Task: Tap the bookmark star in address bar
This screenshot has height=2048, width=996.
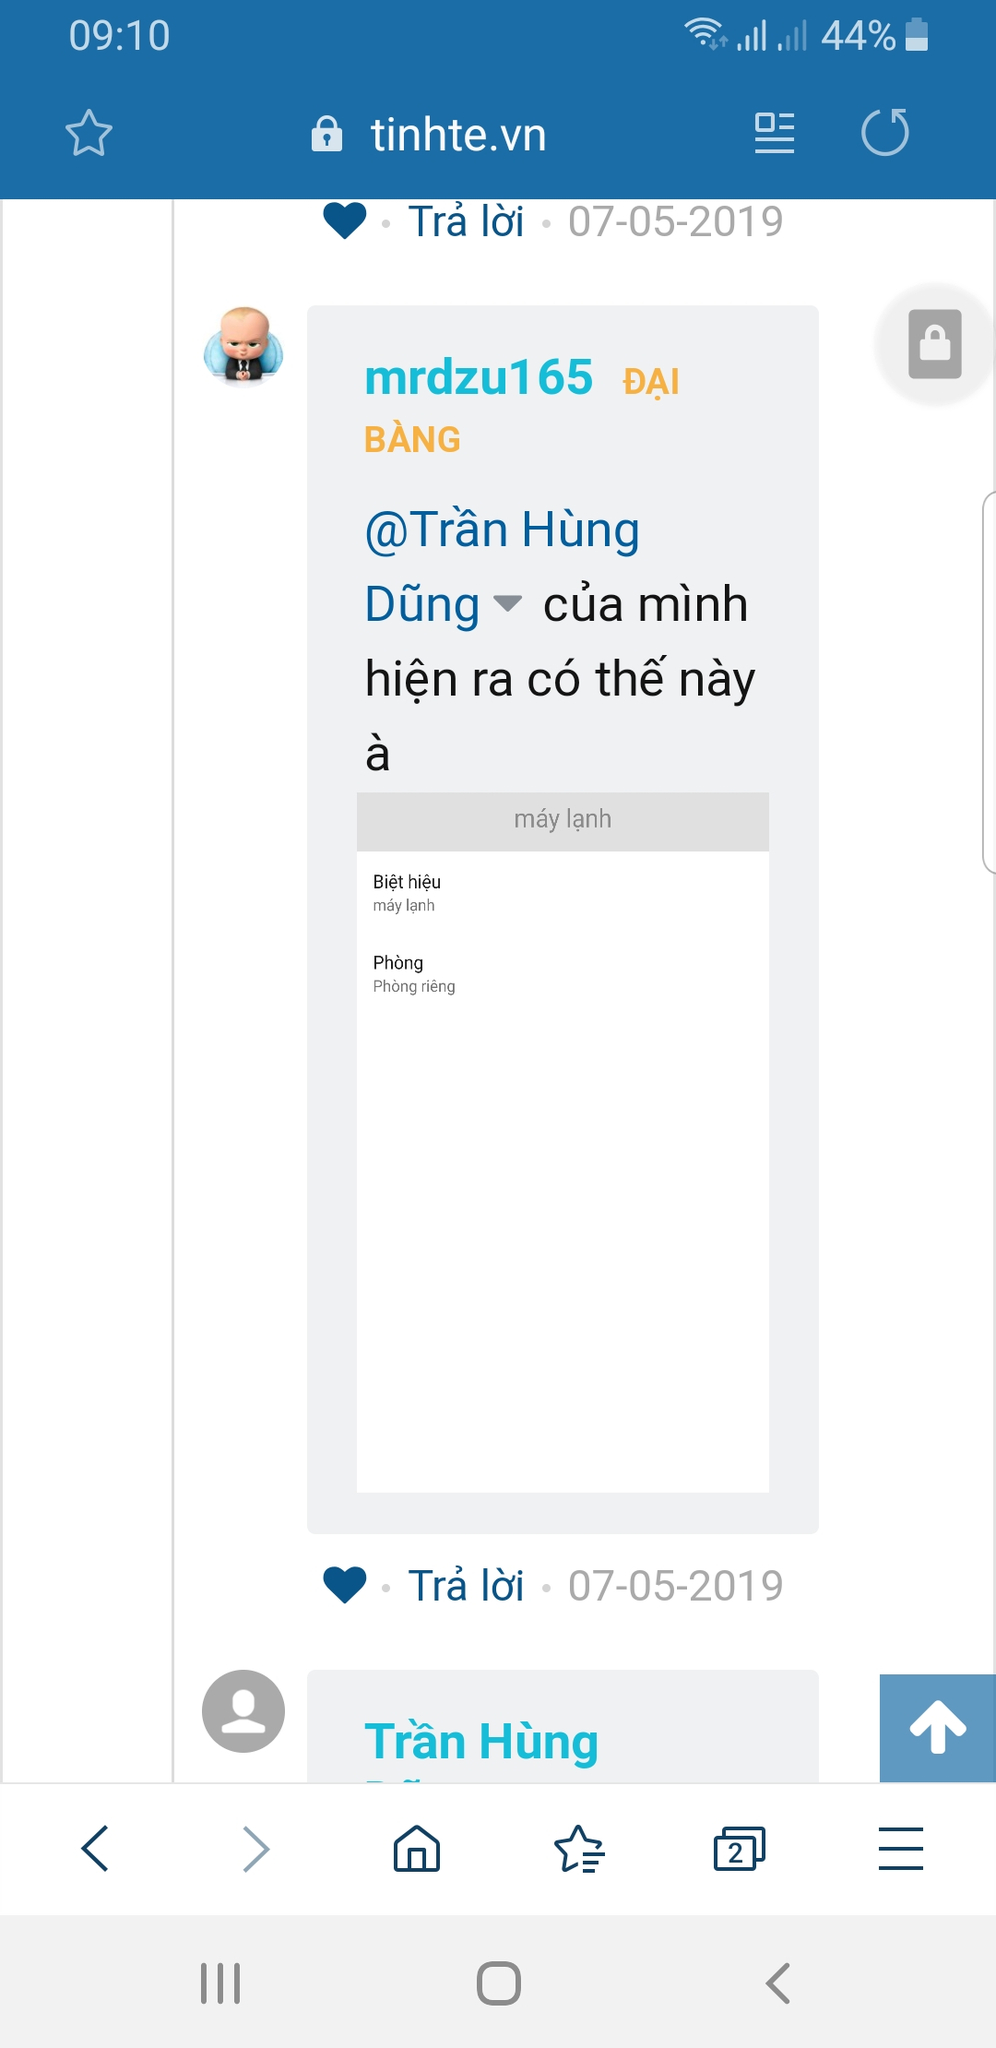Action: [x=89, y=133]
